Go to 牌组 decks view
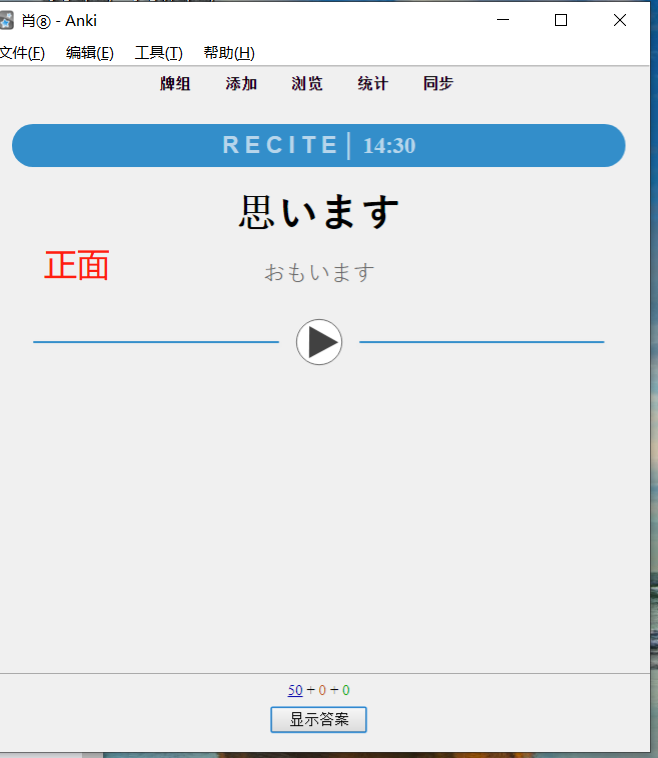Image resolution: width=658 pixels, height=758 pixels. [175, 84]
